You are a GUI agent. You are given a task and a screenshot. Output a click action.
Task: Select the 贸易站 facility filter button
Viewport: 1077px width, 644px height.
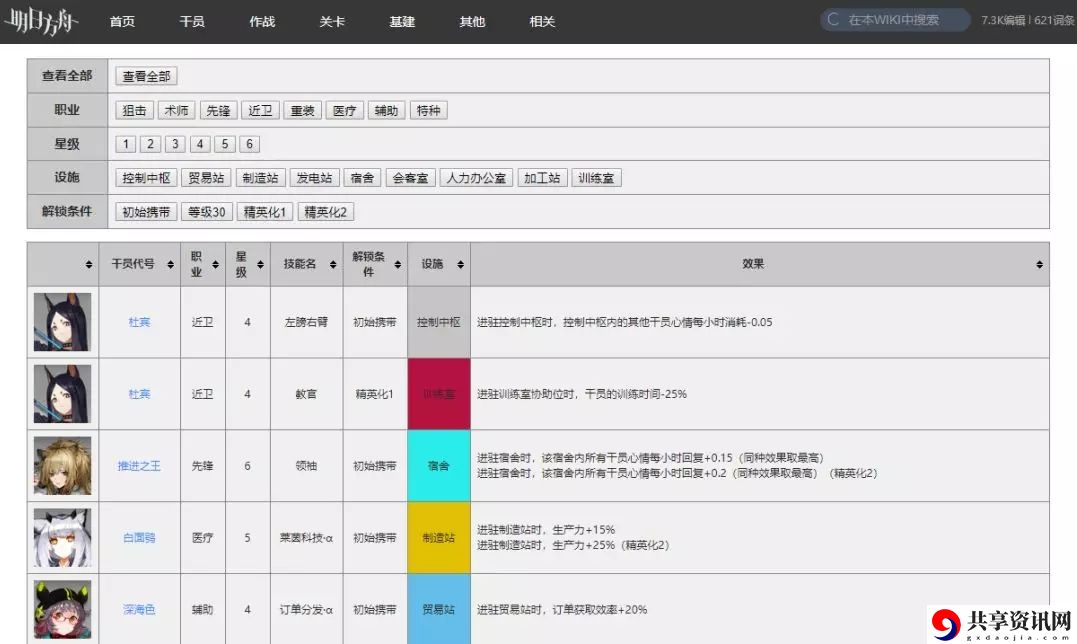click(206, 178)
